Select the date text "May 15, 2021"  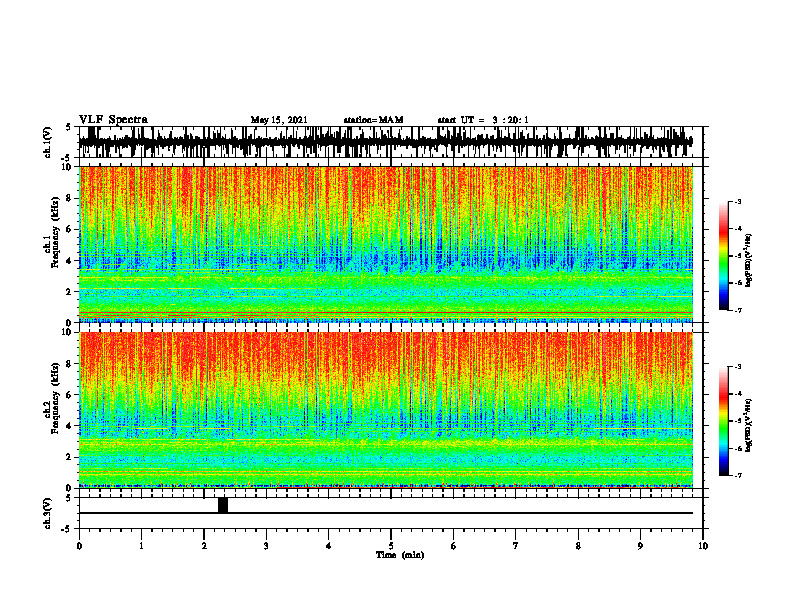tap(279, 120)
